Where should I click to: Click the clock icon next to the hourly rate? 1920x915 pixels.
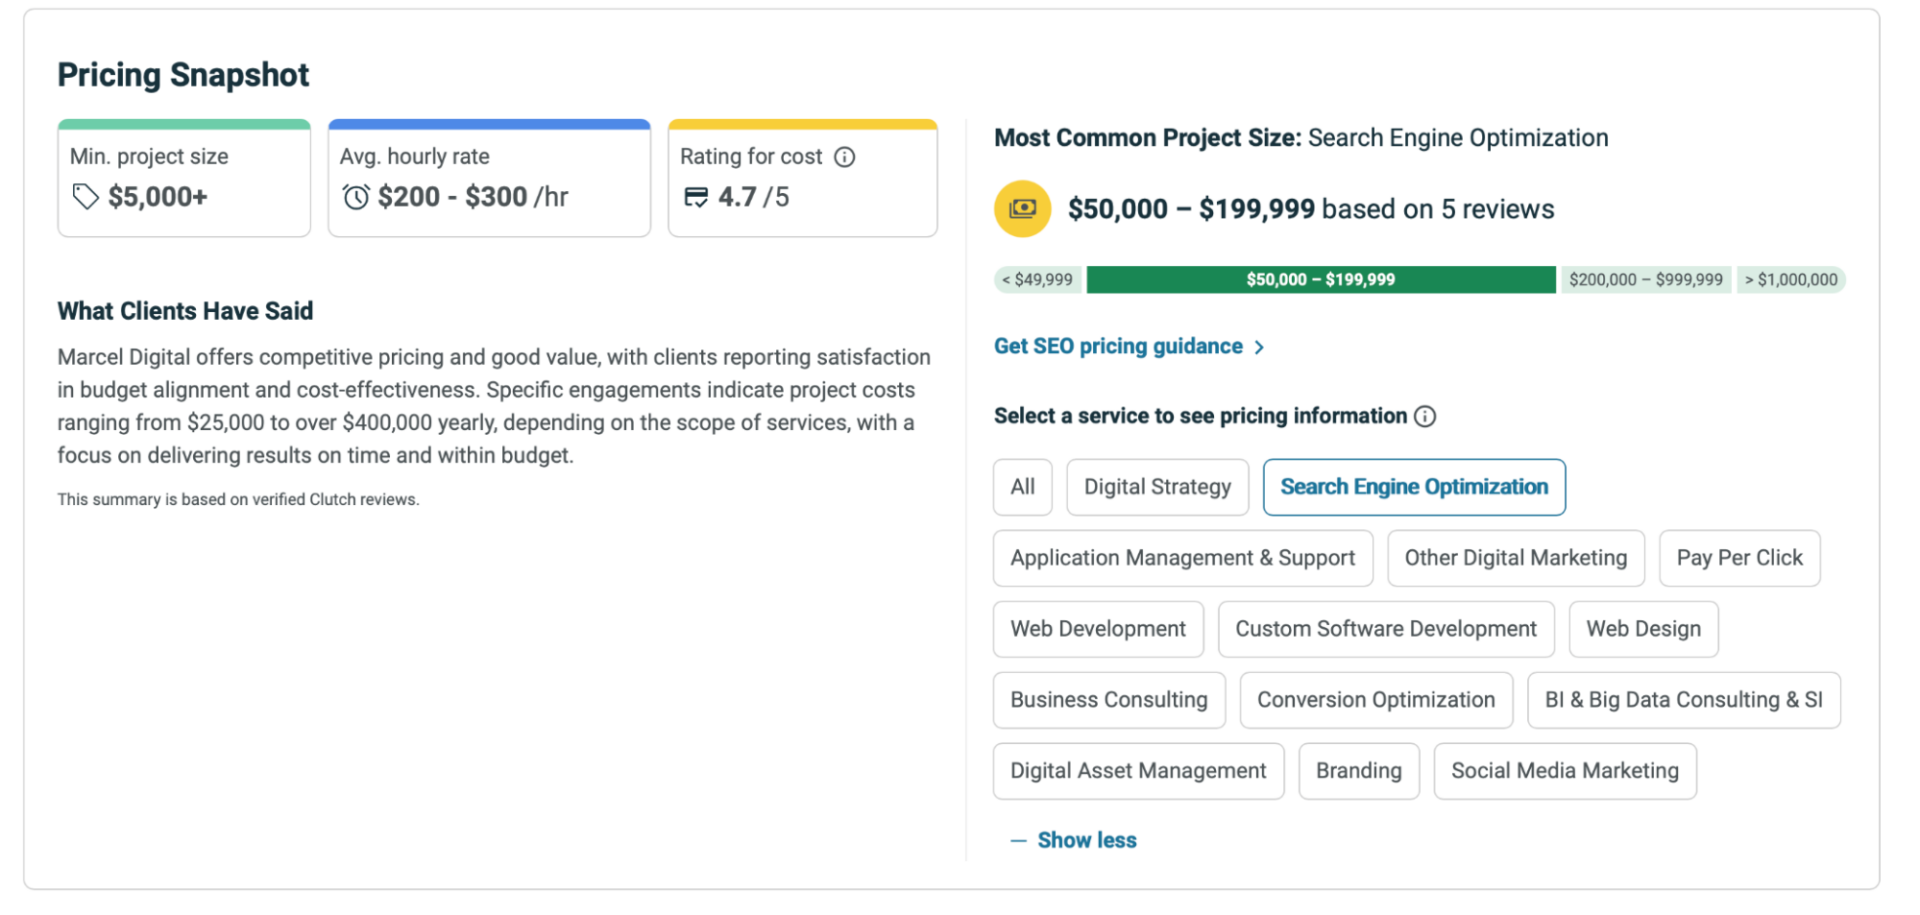[355, 197]
